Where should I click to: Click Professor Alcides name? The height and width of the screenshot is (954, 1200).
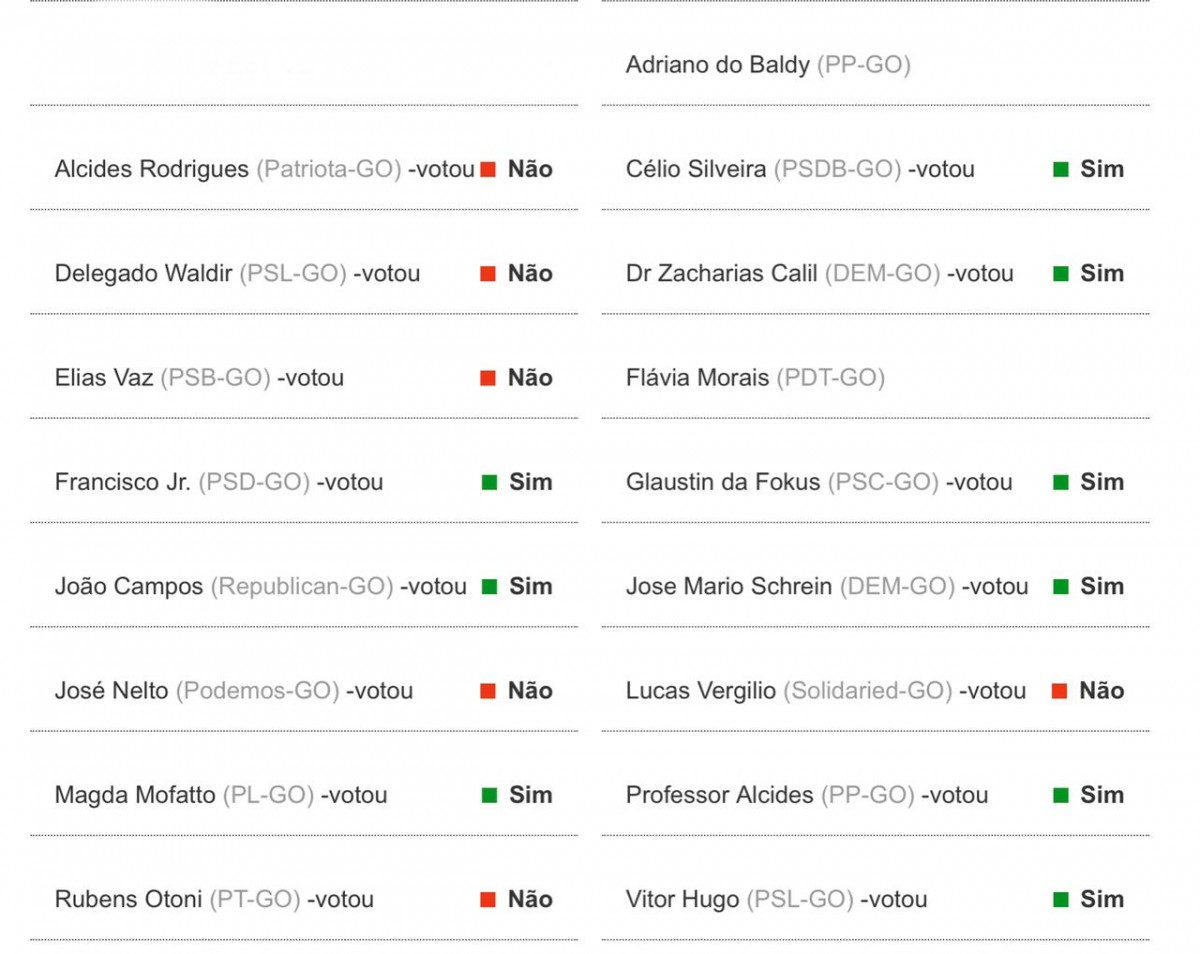point(719,796)
